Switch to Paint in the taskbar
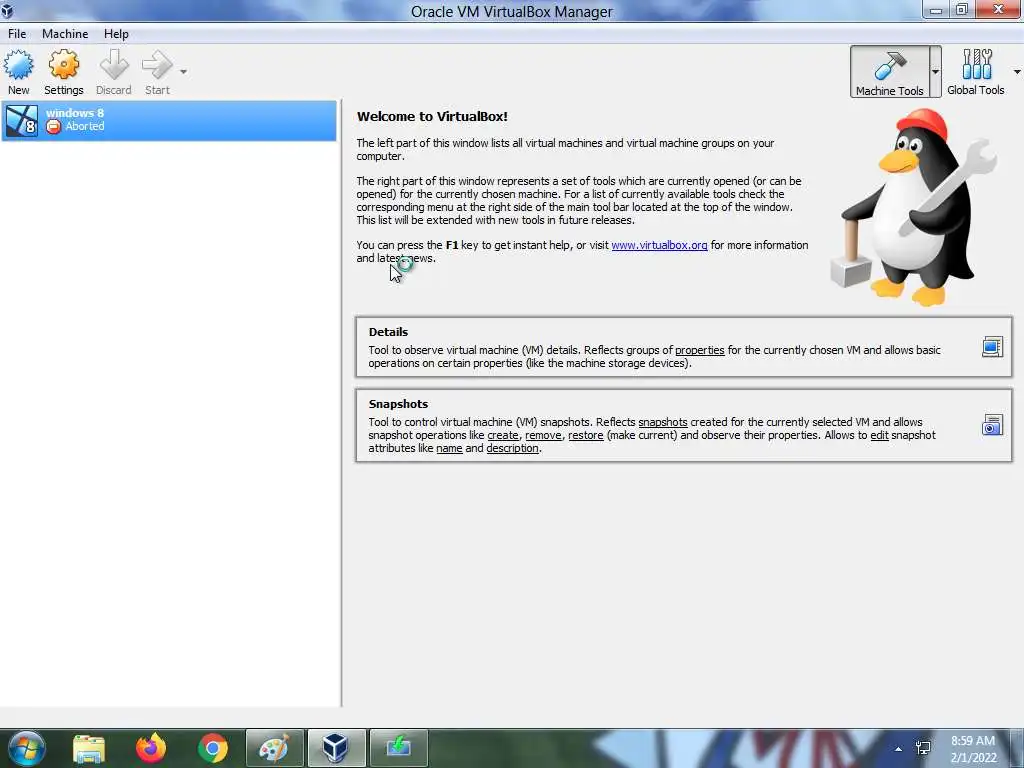 274,748
